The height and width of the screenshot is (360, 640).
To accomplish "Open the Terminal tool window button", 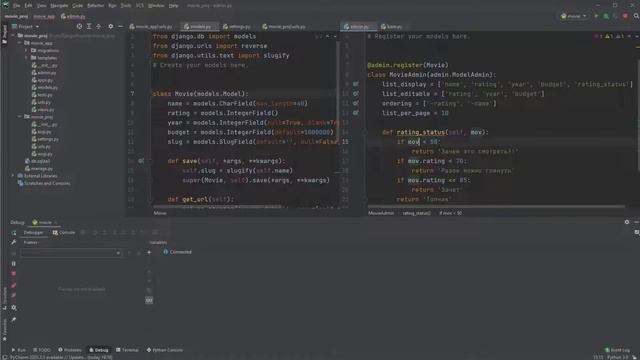I will click(127, 350).
